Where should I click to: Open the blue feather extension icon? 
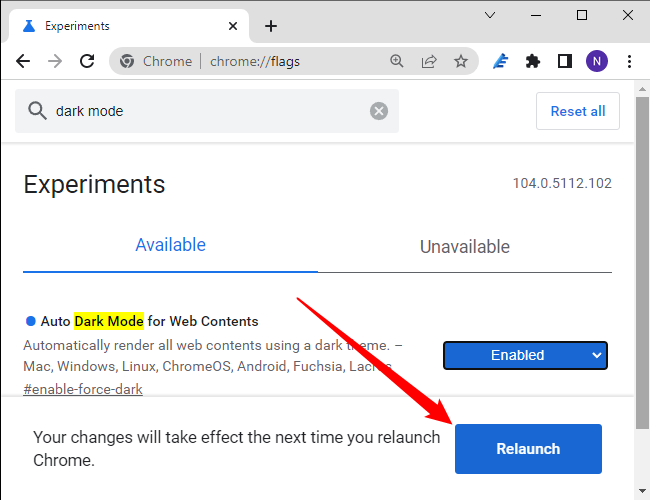point(501,61)
